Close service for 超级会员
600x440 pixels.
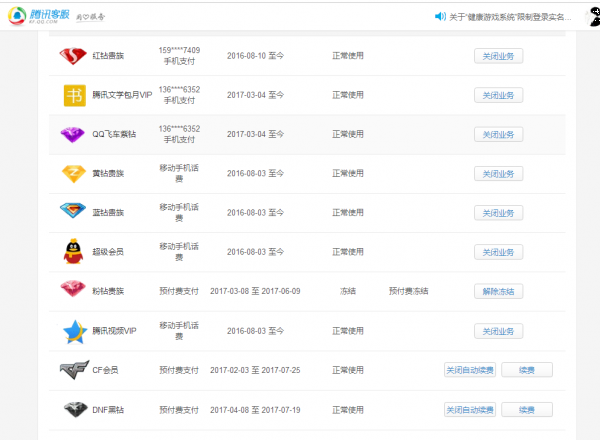click(498, 252)
